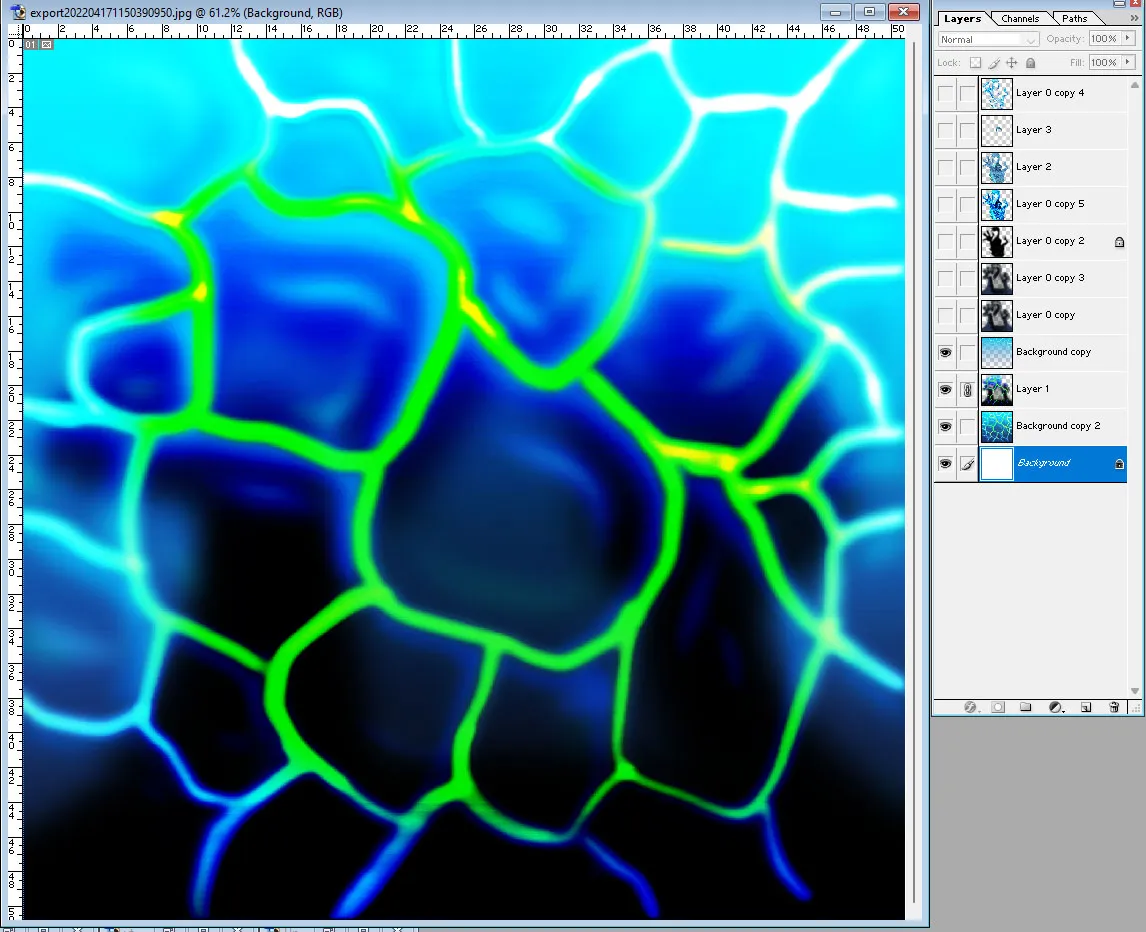Click the Lock transparent pixels icon
Image resolution: width=1146 pixels, height=932 pixels.
[x=975, y=63]
